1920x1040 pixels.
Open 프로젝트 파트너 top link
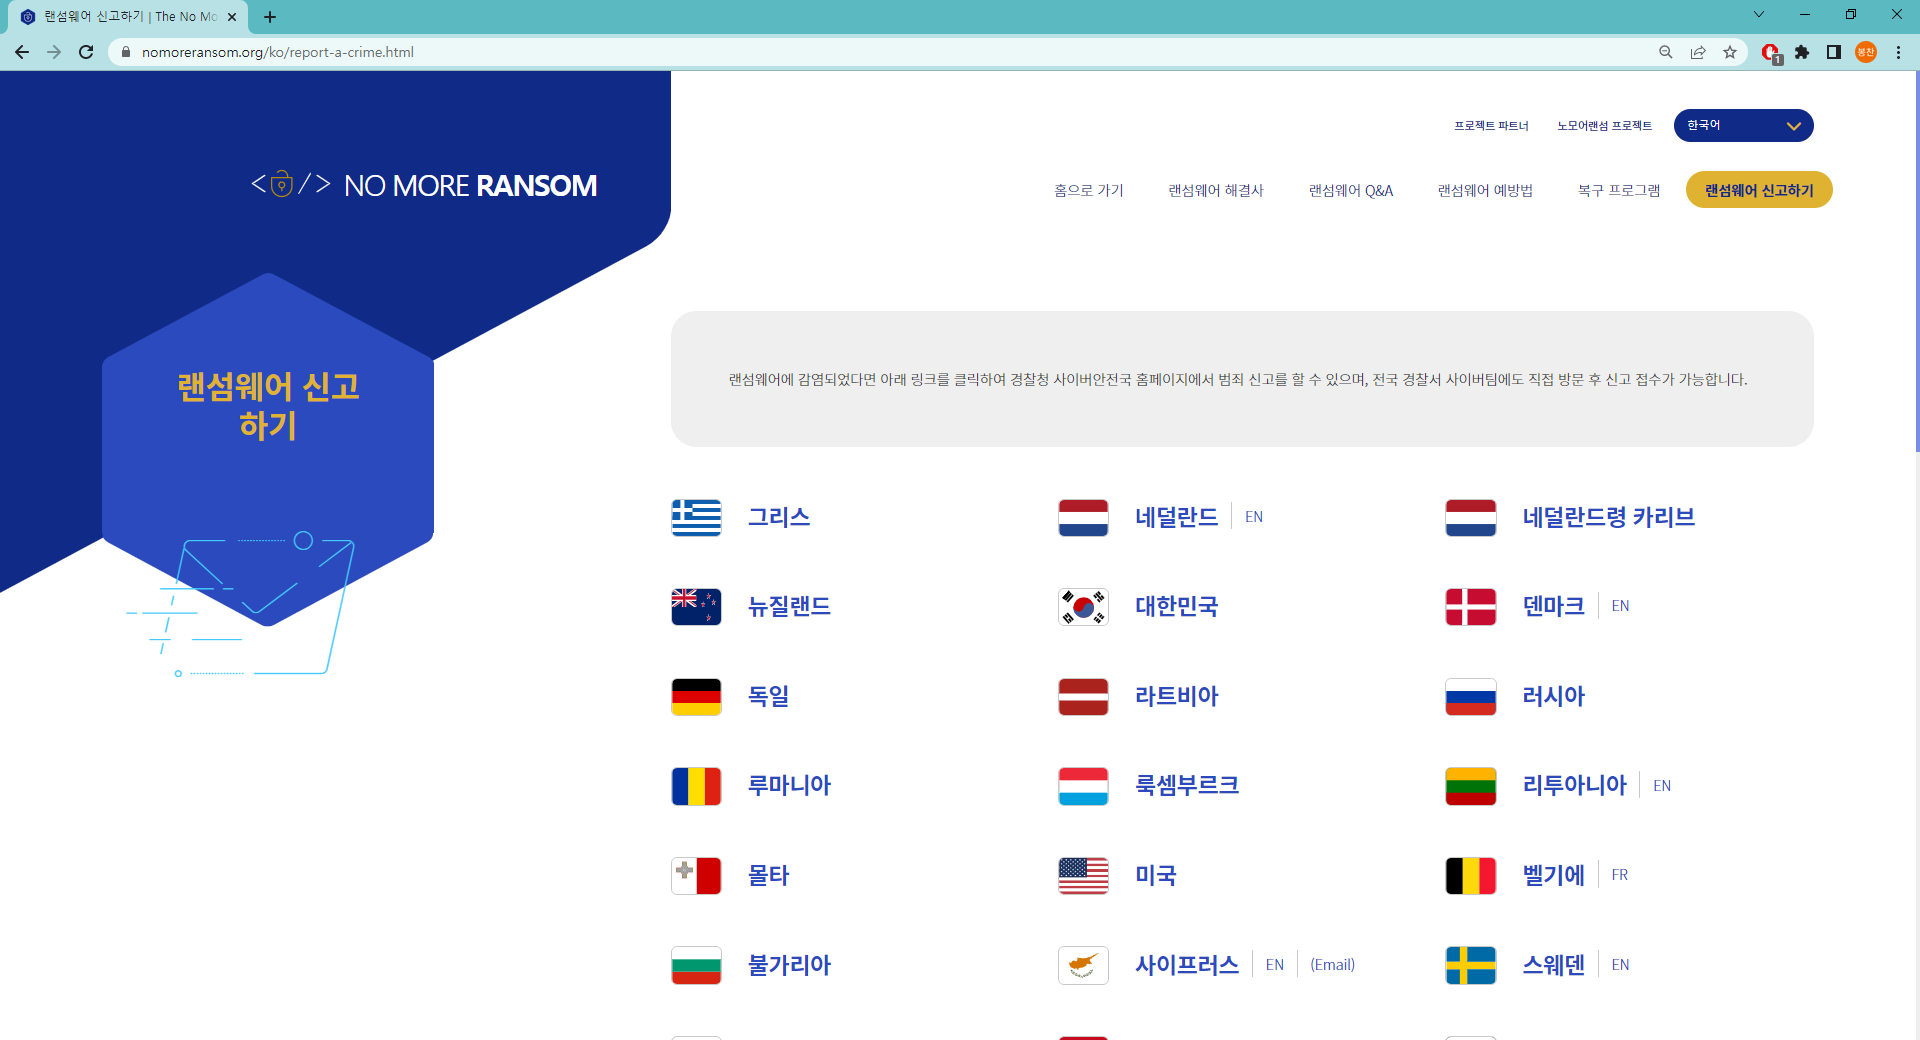1491,125
